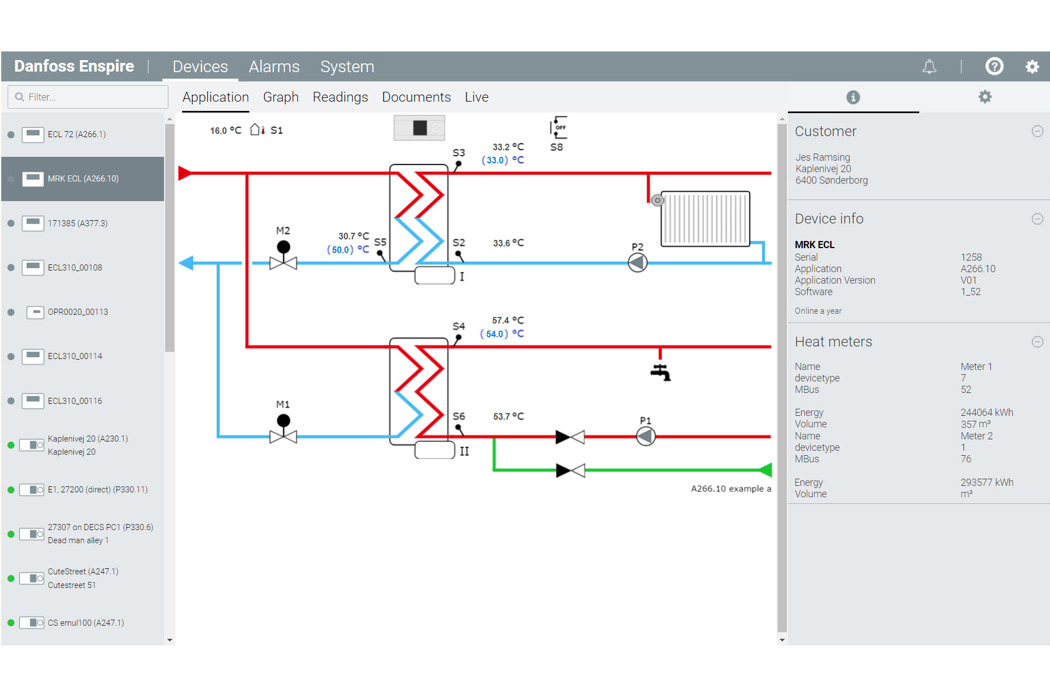This screenshot has width=1050, height=700.
Task: Open the Alarms menu
Action: point(274,67)
